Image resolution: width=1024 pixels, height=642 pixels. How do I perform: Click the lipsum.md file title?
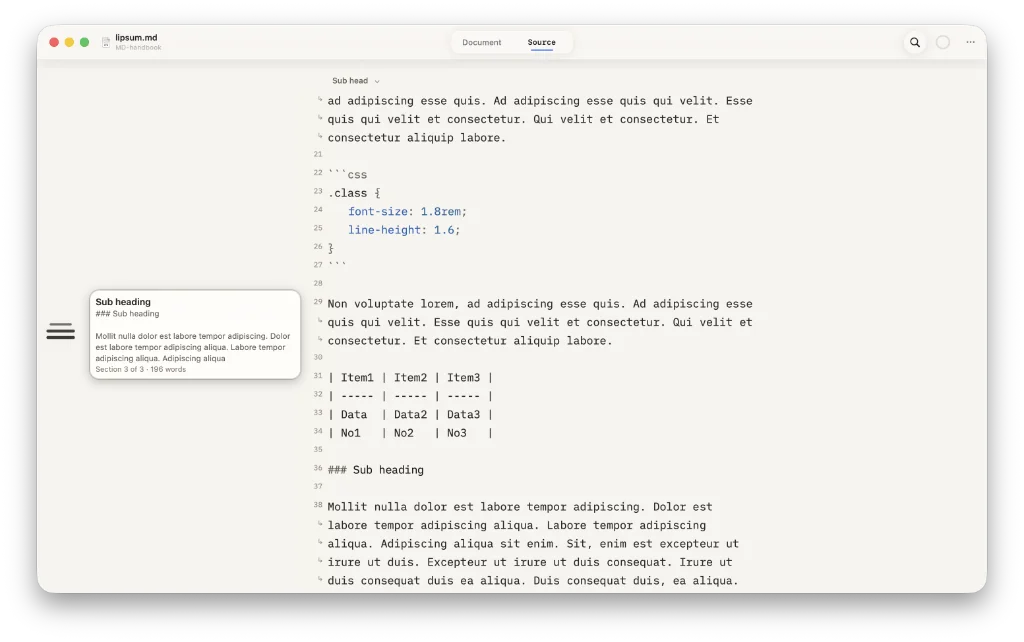[136, 38]
